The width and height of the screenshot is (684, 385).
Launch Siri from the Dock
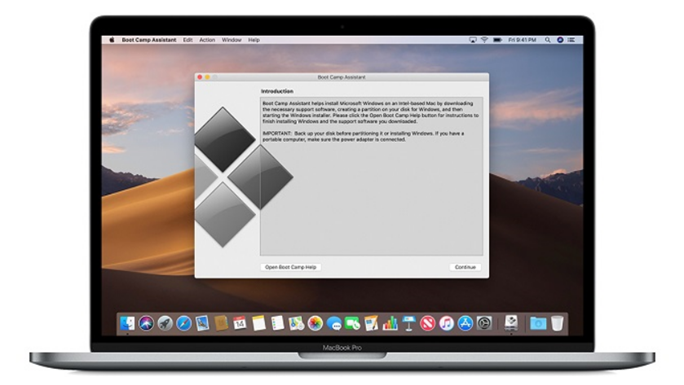[x=146, y=324]
